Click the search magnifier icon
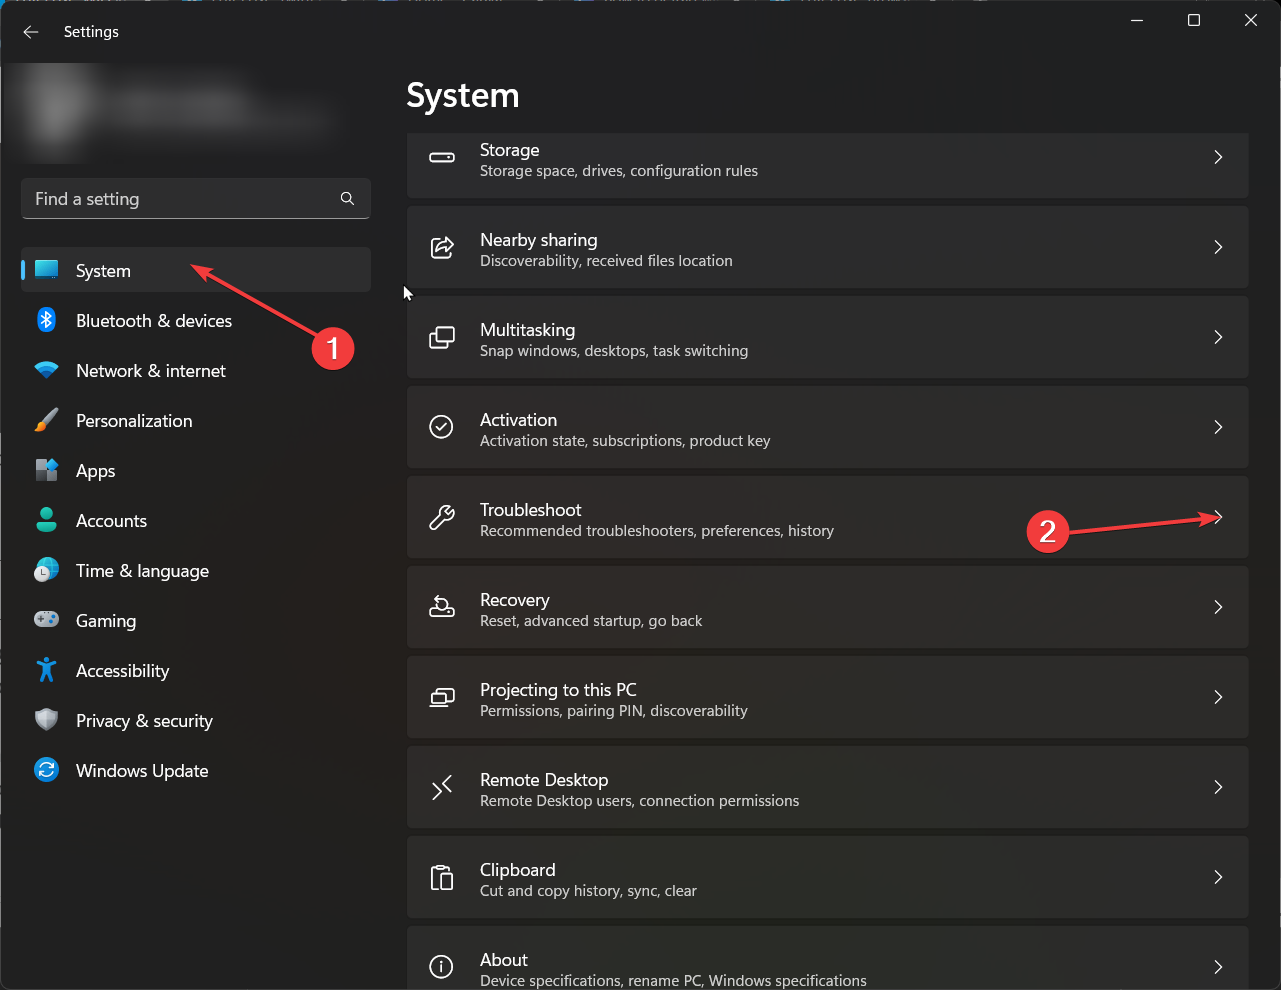 pos(347,199)
